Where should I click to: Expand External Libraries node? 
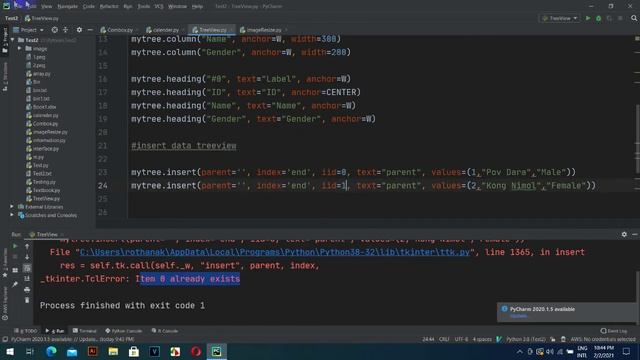pos(12,207)
